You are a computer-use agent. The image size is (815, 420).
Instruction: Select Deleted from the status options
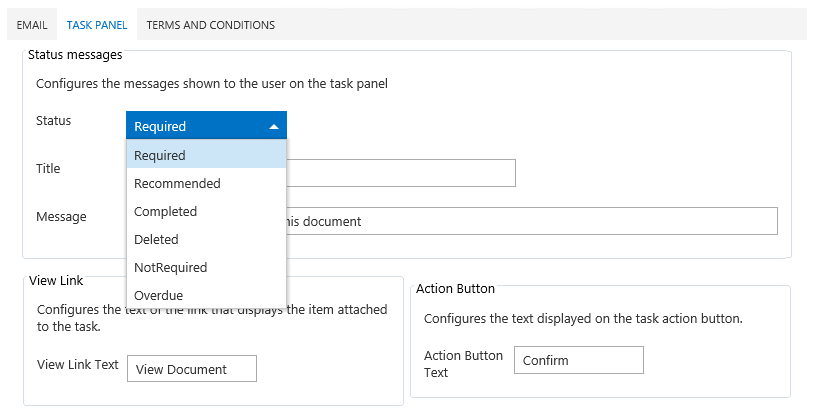[x=206, y=239]
